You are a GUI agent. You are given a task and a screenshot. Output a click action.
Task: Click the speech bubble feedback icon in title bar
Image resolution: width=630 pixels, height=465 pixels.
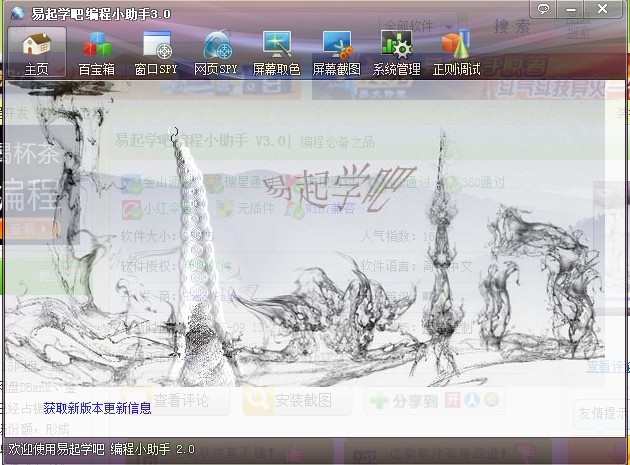(545, 9)
